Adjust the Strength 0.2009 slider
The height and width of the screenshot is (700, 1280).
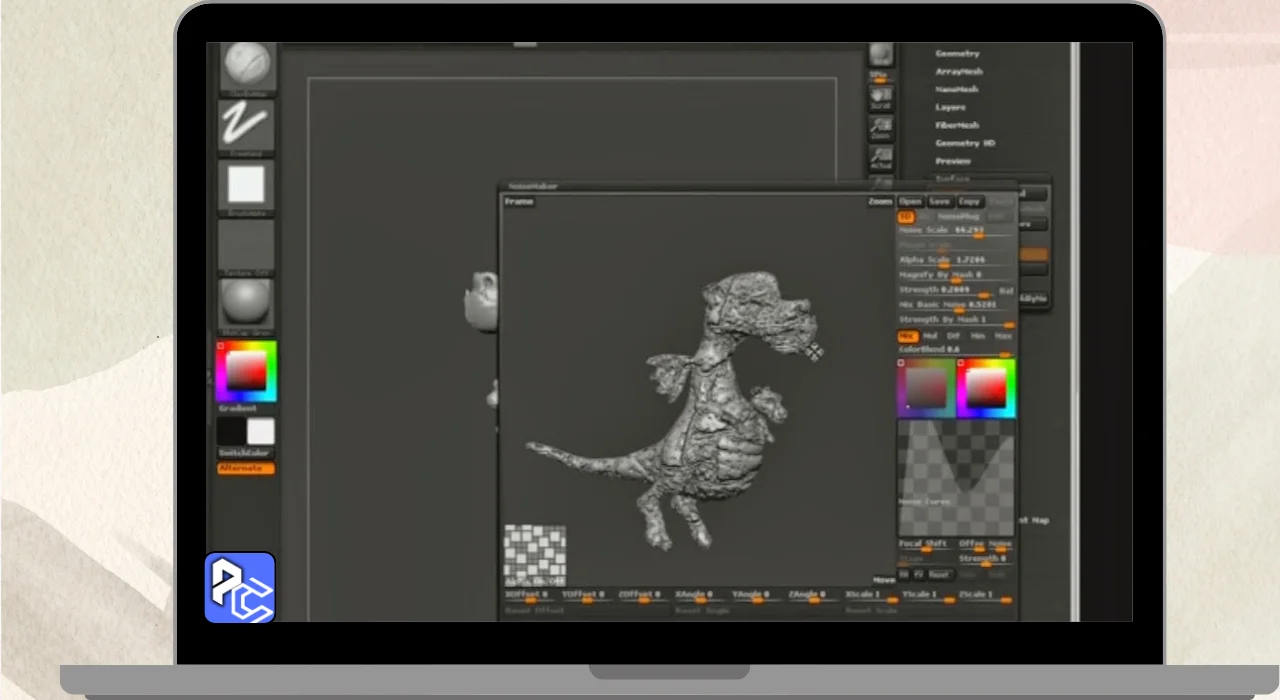947,290
